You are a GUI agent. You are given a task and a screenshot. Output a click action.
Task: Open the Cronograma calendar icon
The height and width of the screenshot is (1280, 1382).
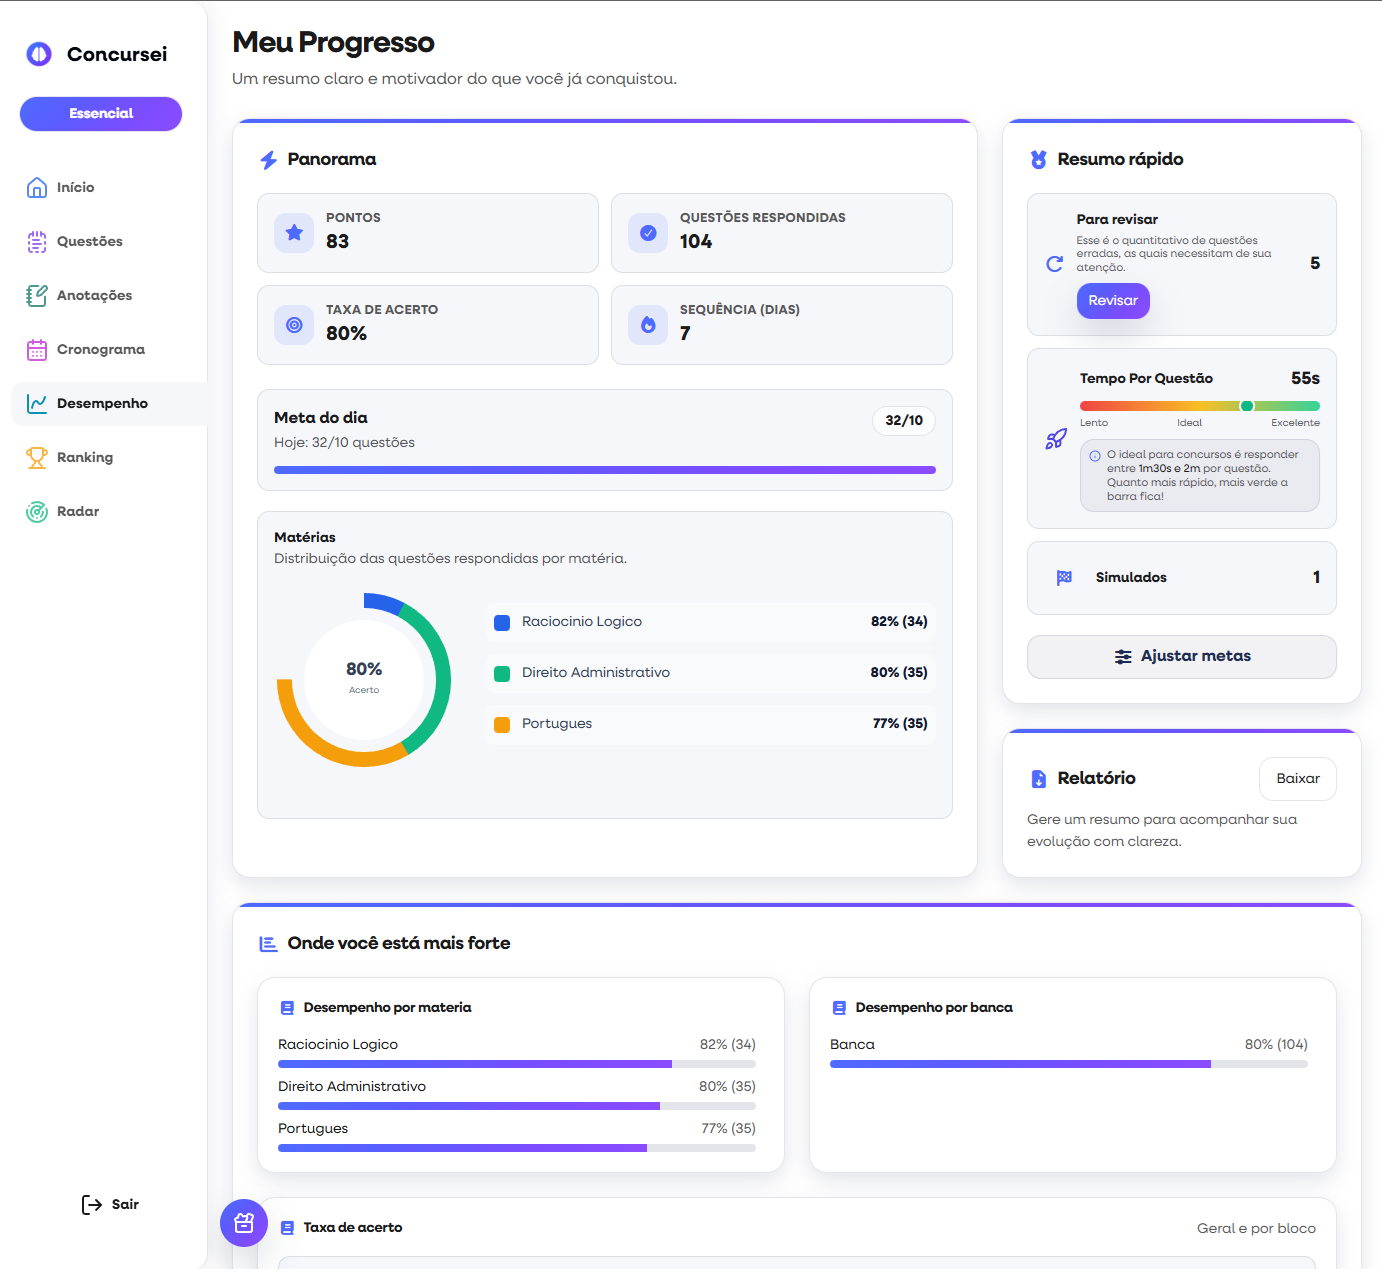click(37, 349)
